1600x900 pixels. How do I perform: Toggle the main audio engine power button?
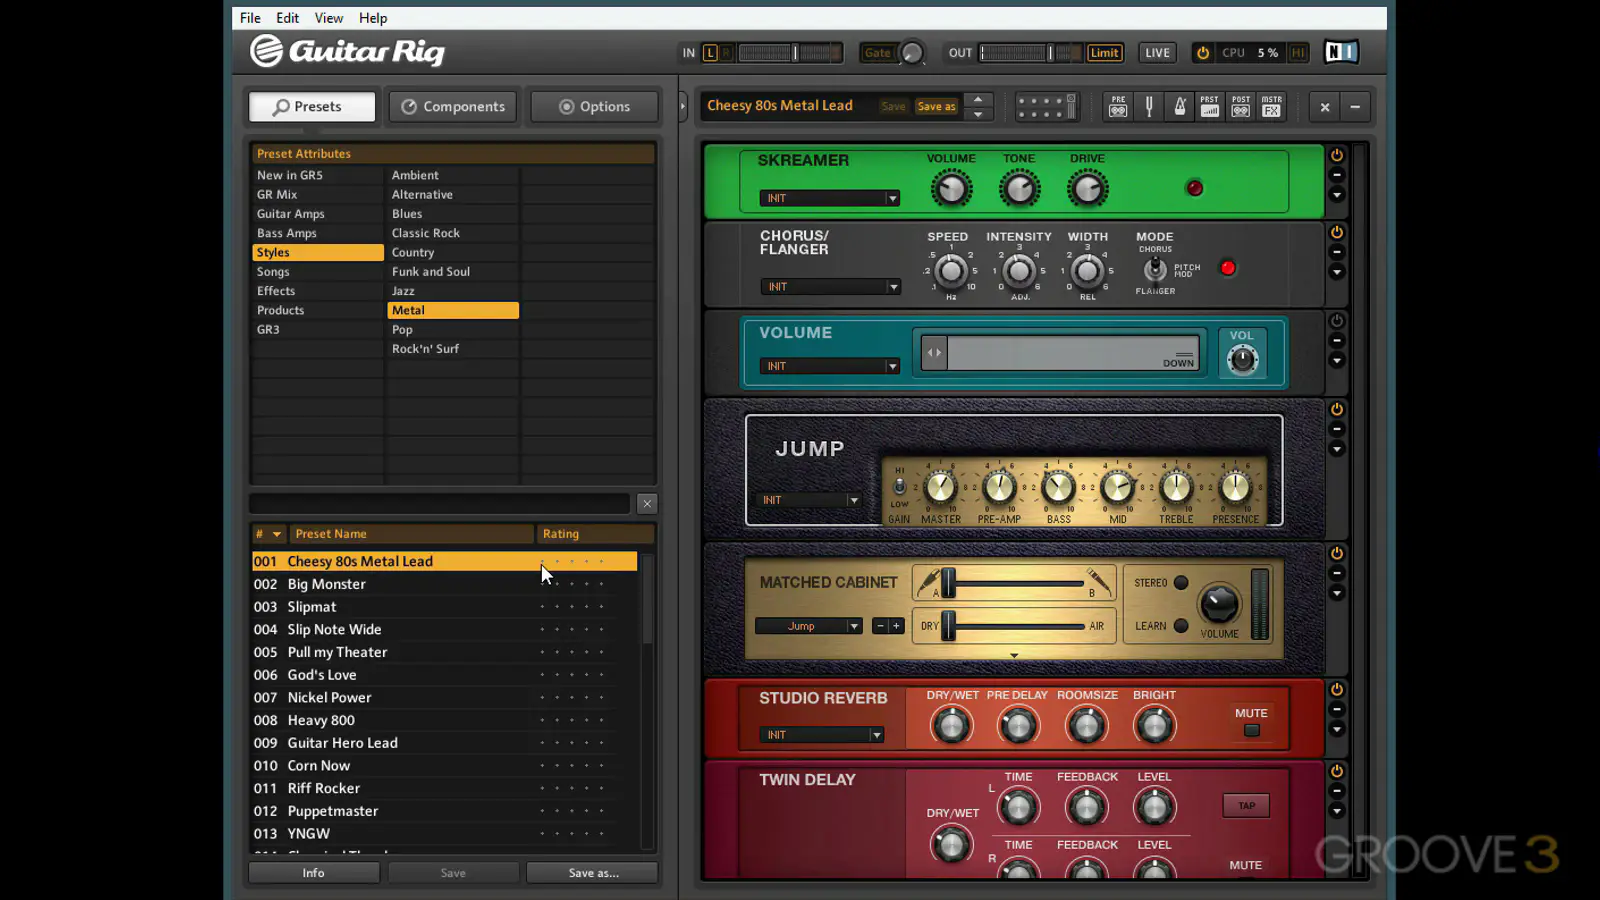(1203, 53)
